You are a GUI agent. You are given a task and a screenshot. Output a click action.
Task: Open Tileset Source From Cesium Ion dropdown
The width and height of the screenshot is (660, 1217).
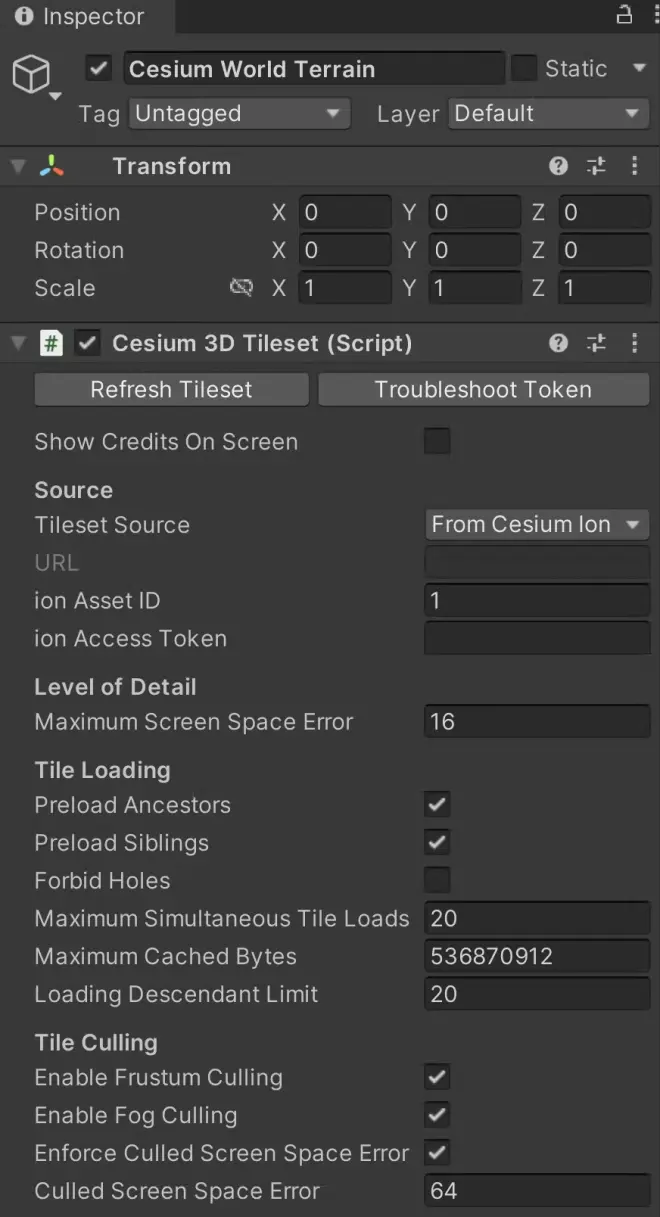(x=537, y=525)
